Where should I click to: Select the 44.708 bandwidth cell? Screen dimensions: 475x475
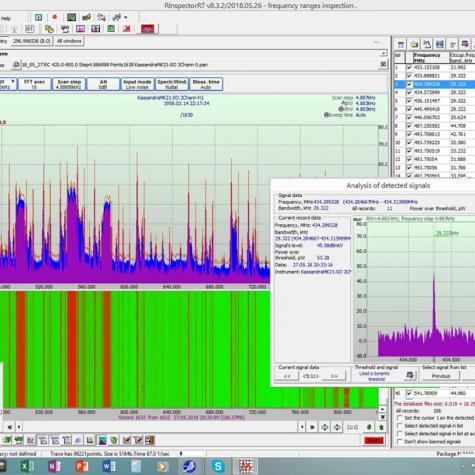pos(462,126)
